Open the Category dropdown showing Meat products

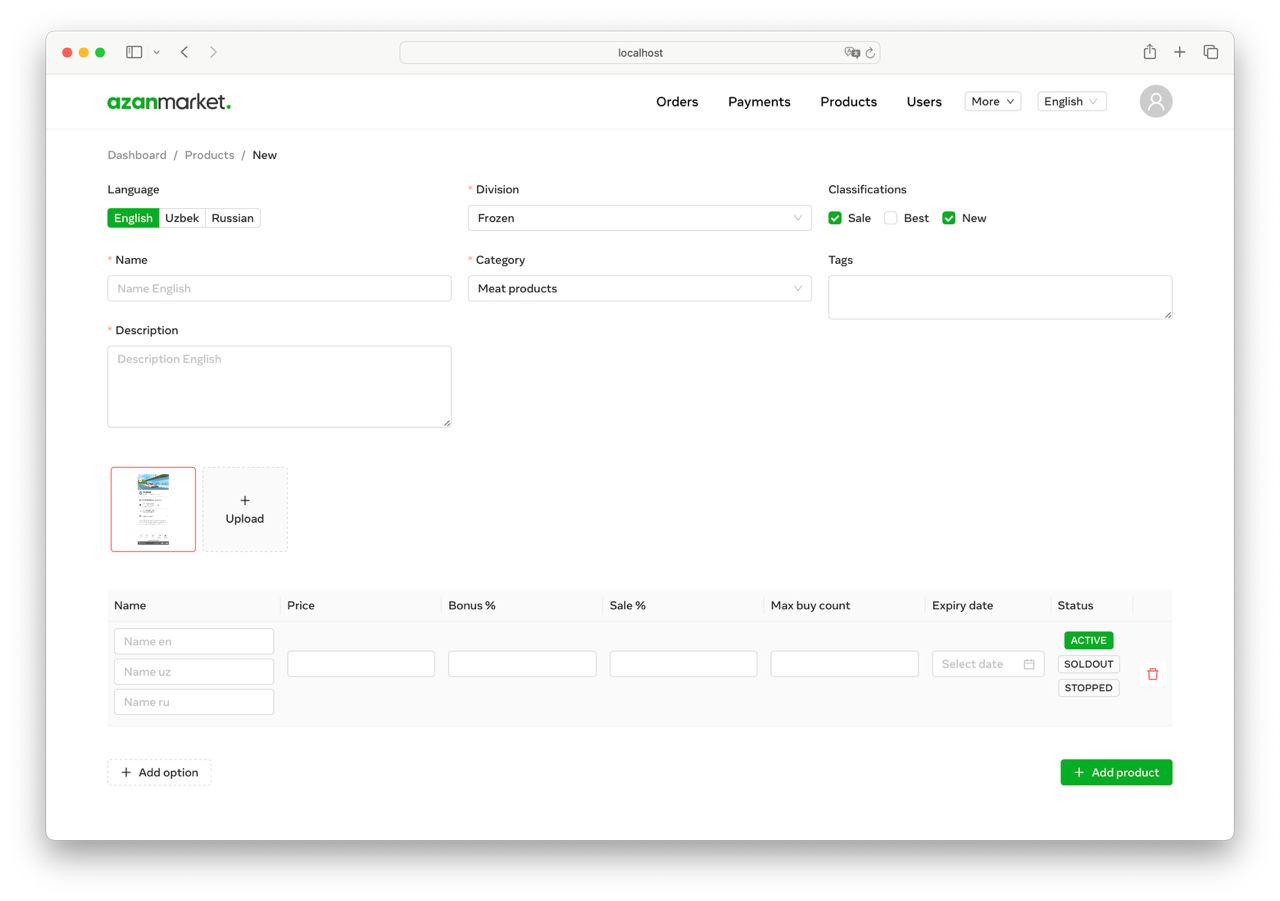tap(639, 288)
